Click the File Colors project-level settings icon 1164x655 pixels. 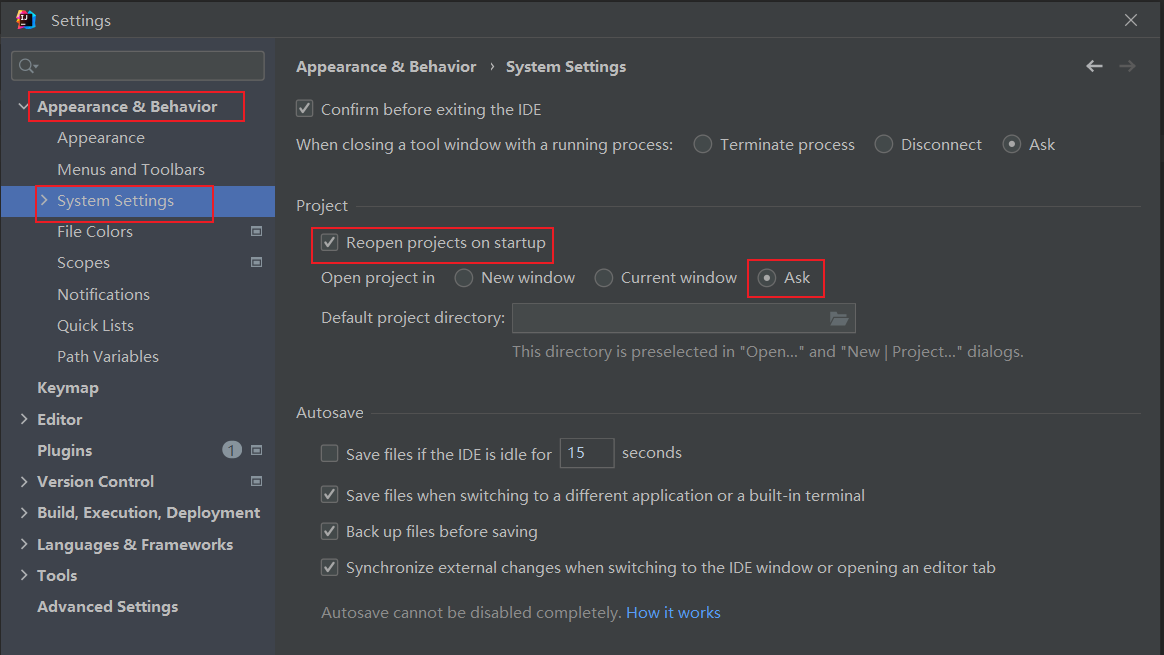point(256,232)
